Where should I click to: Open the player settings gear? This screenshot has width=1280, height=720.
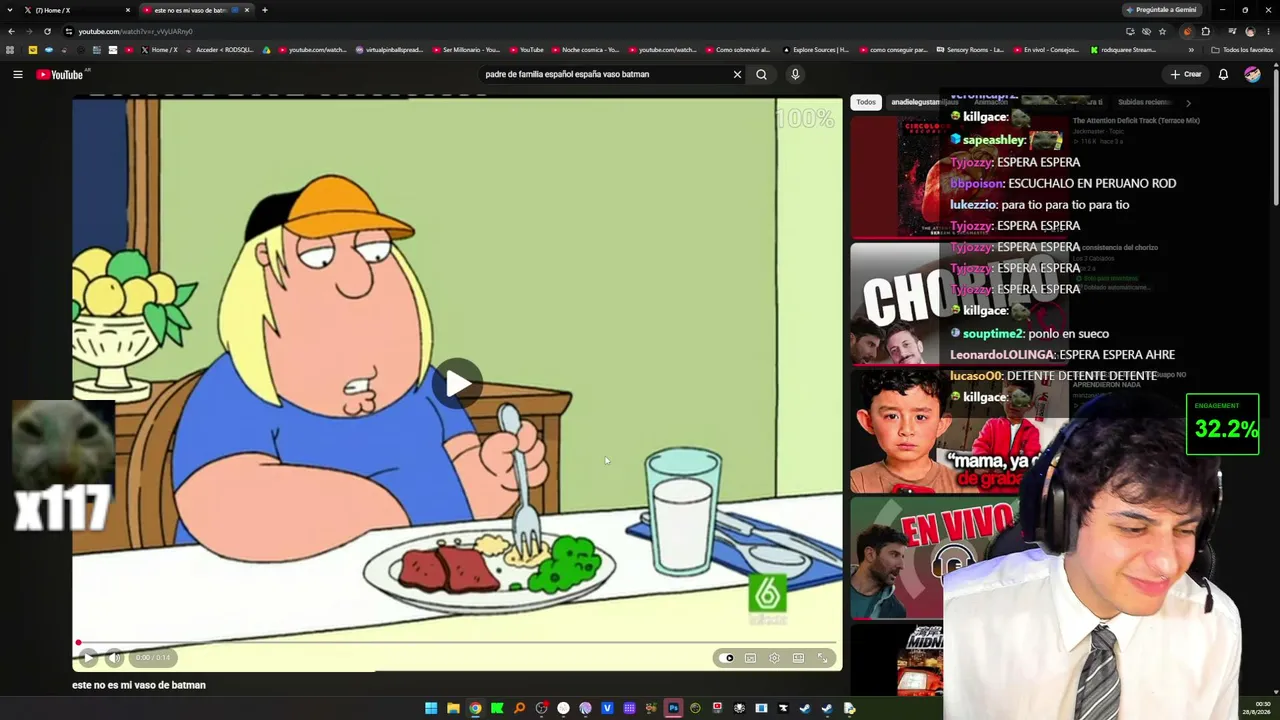(x=774, y=658)
